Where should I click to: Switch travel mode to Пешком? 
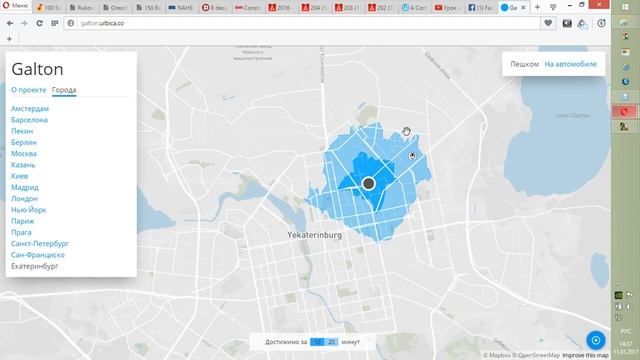pyautogui.click(x=524, y=64)
